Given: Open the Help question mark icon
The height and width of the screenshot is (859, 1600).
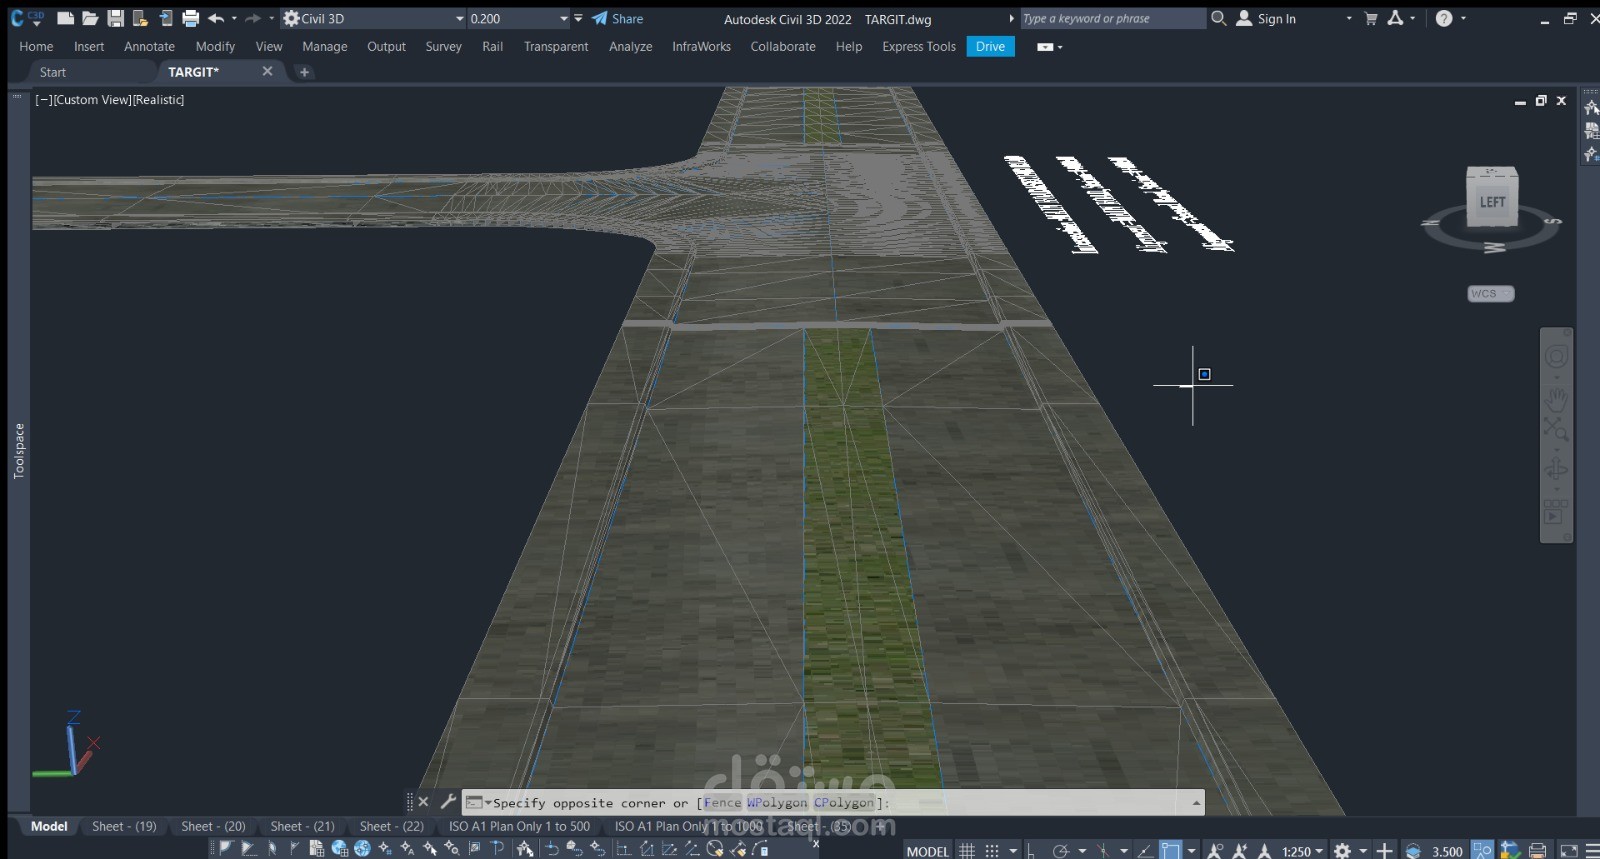Looking at the screenshot, I should click(x=1444, y=18).
